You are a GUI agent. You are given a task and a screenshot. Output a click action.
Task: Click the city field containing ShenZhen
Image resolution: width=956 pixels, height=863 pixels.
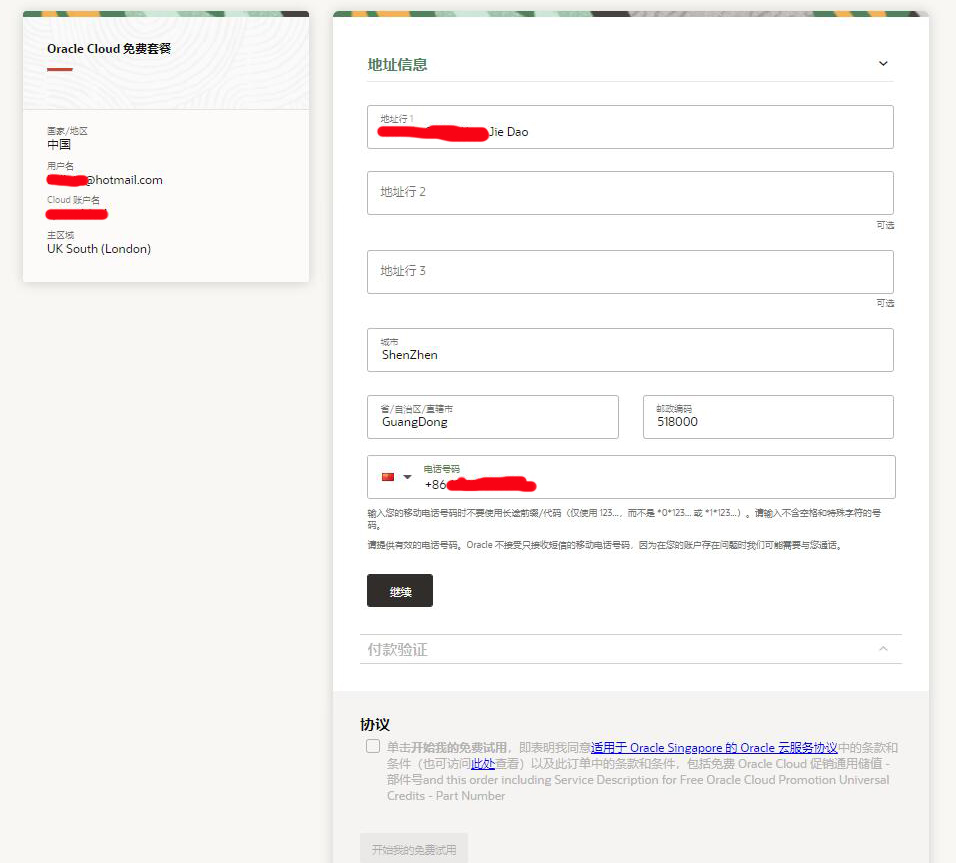point(630,350)
